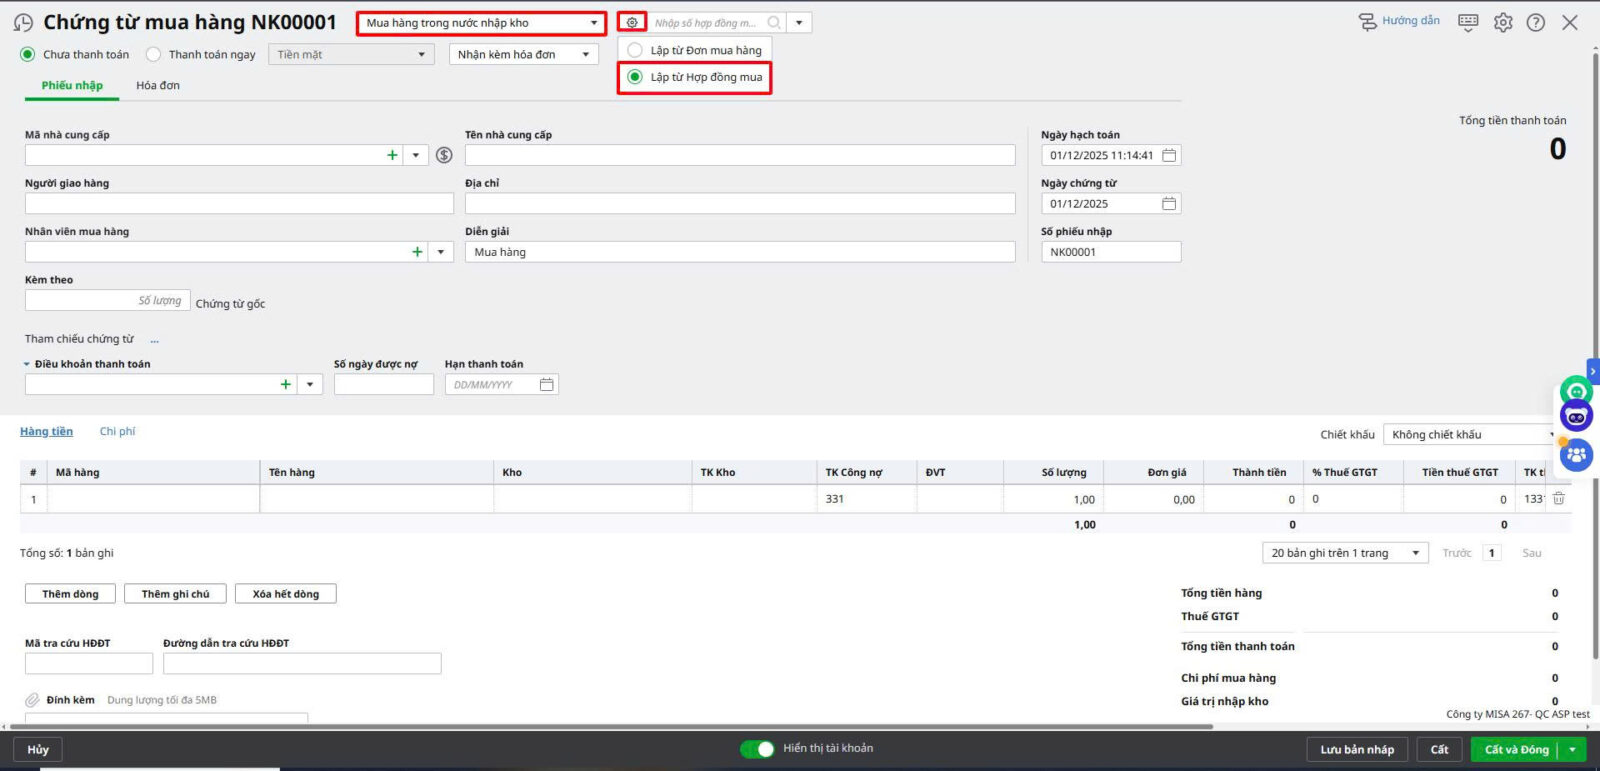Screen dimensions: 1600x771
Task: Select Lập từ Đơn mua hàng option
Action: [635, 50]
